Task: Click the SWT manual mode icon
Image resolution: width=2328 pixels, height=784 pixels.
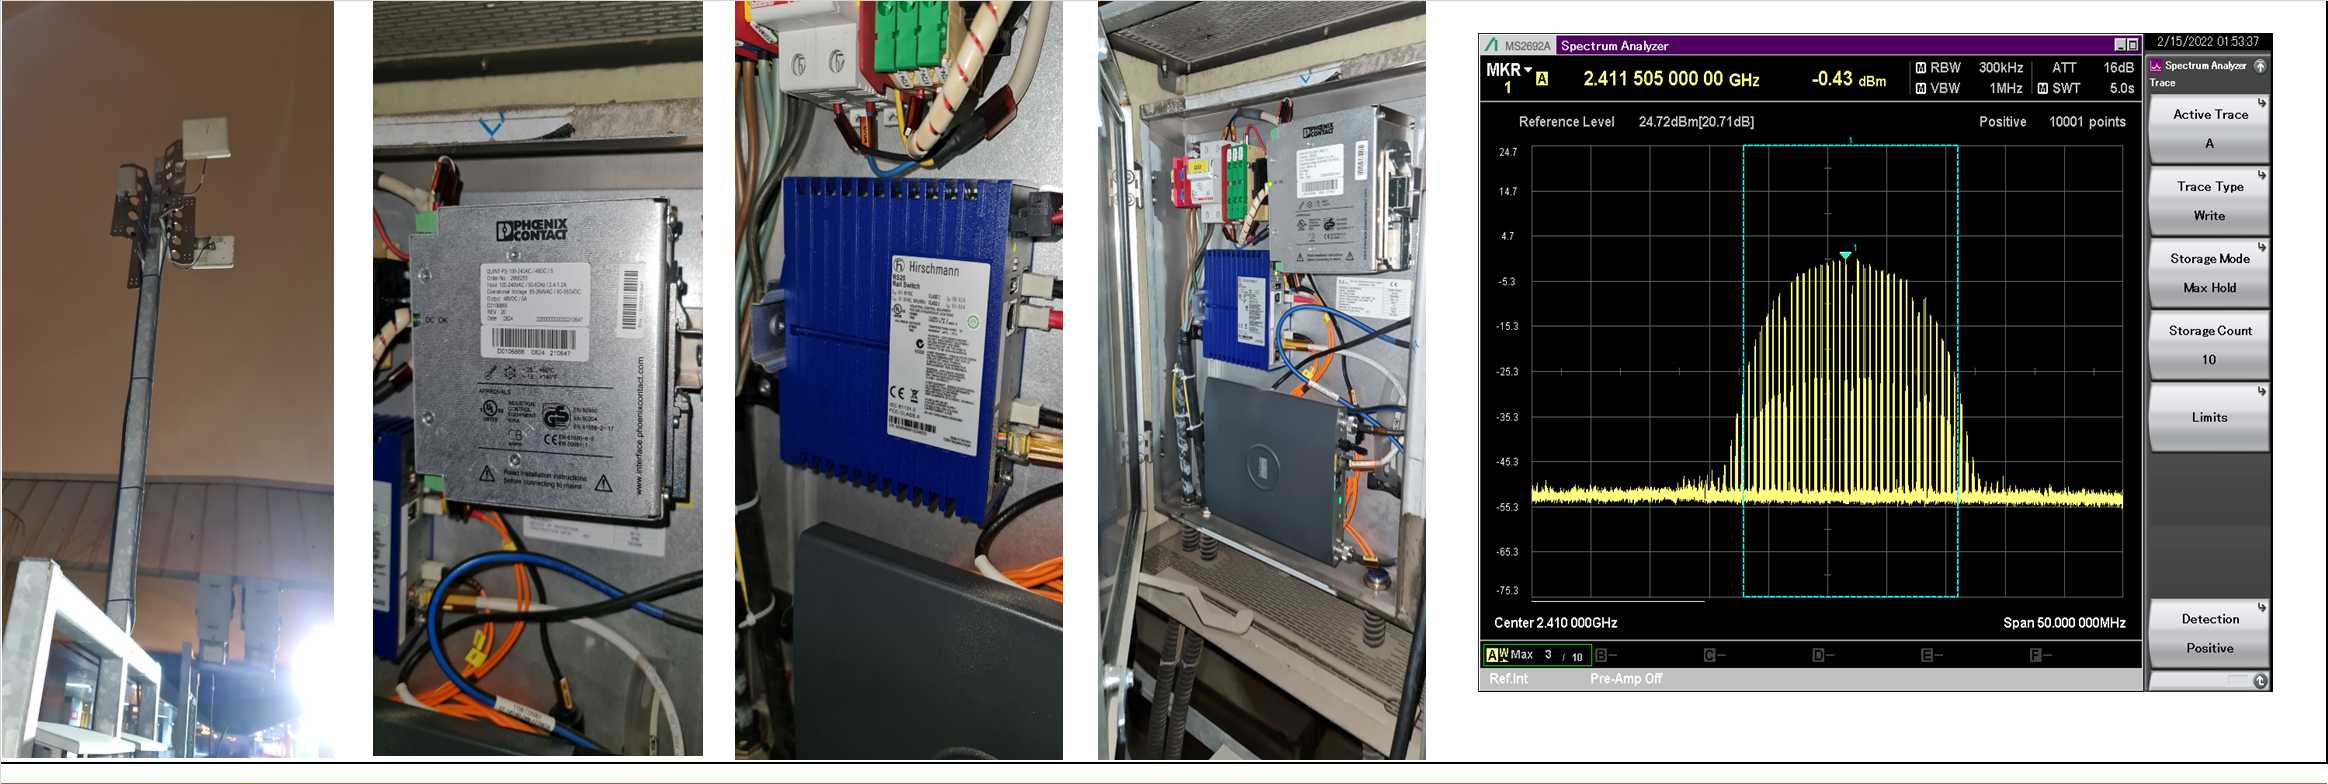Action: click(x=2042, y=89)
